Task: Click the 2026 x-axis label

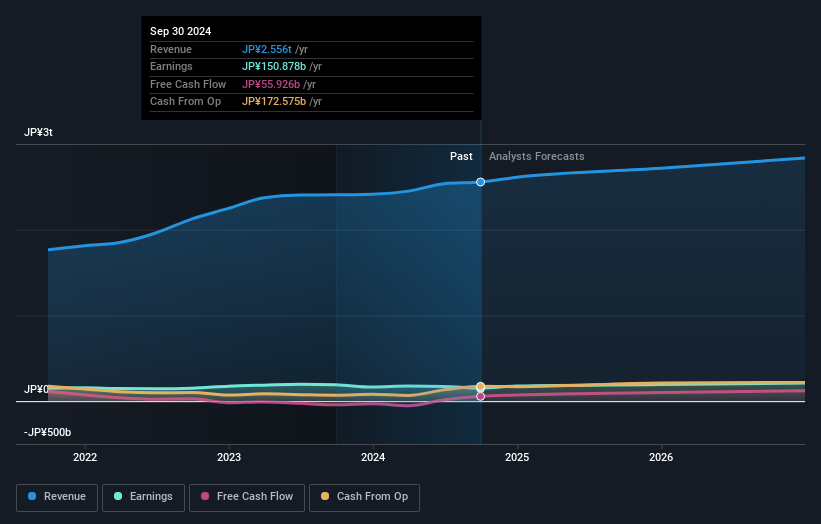Action: (661, 458)
